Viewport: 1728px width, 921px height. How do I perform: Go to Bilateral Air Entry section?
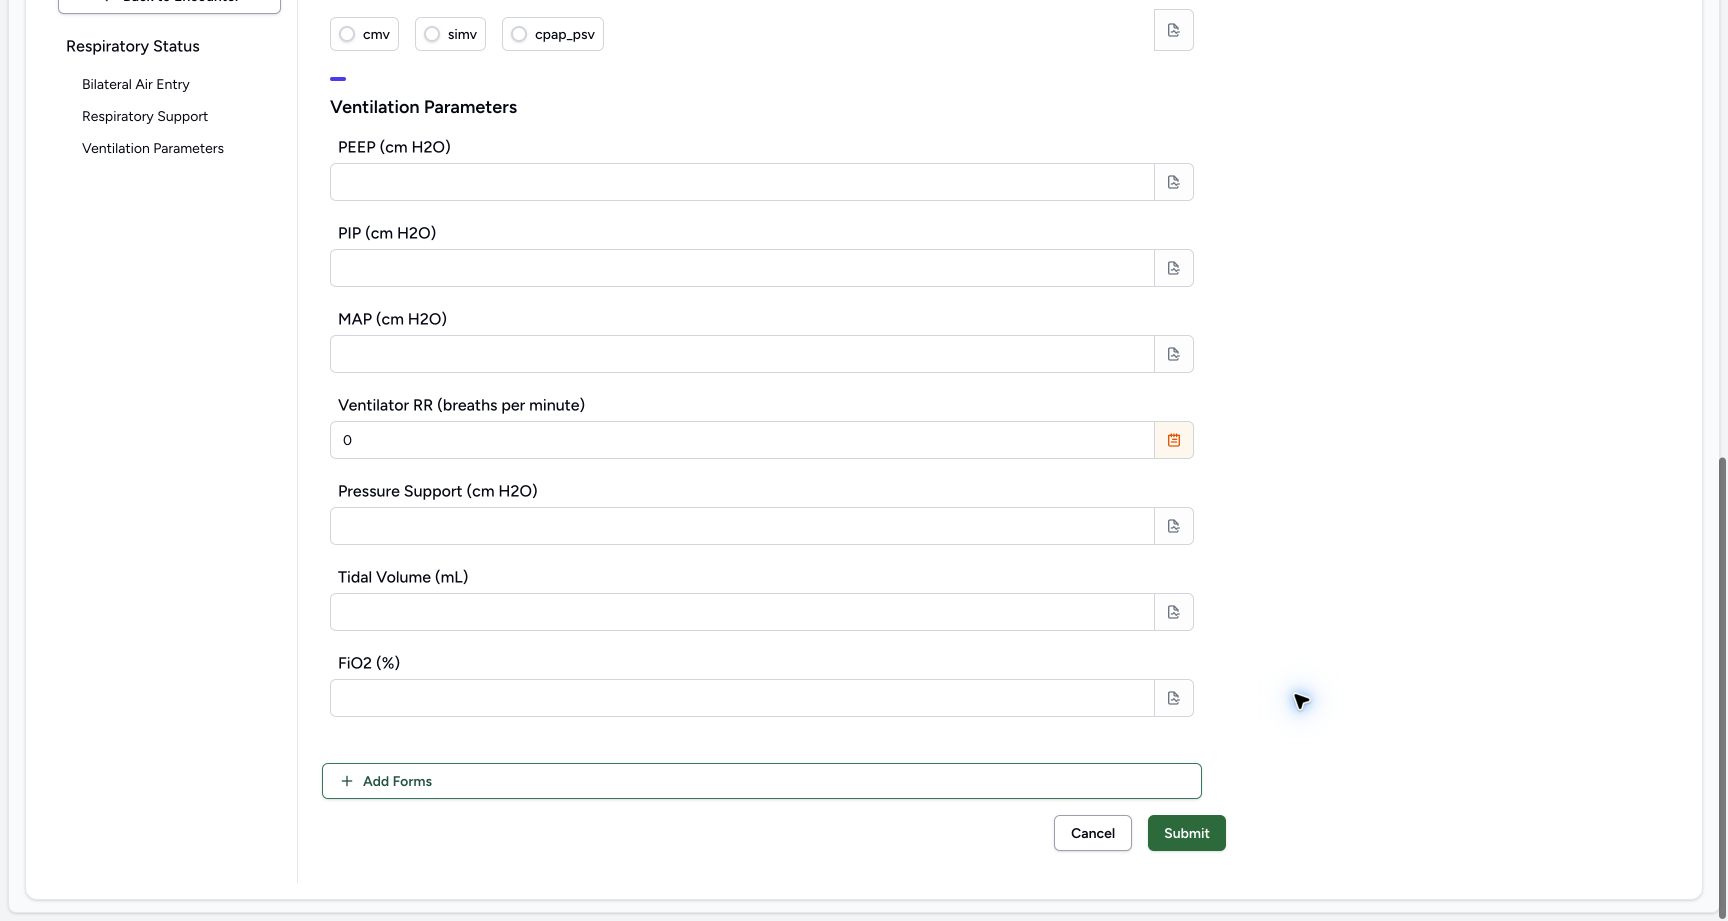(136, 84)
